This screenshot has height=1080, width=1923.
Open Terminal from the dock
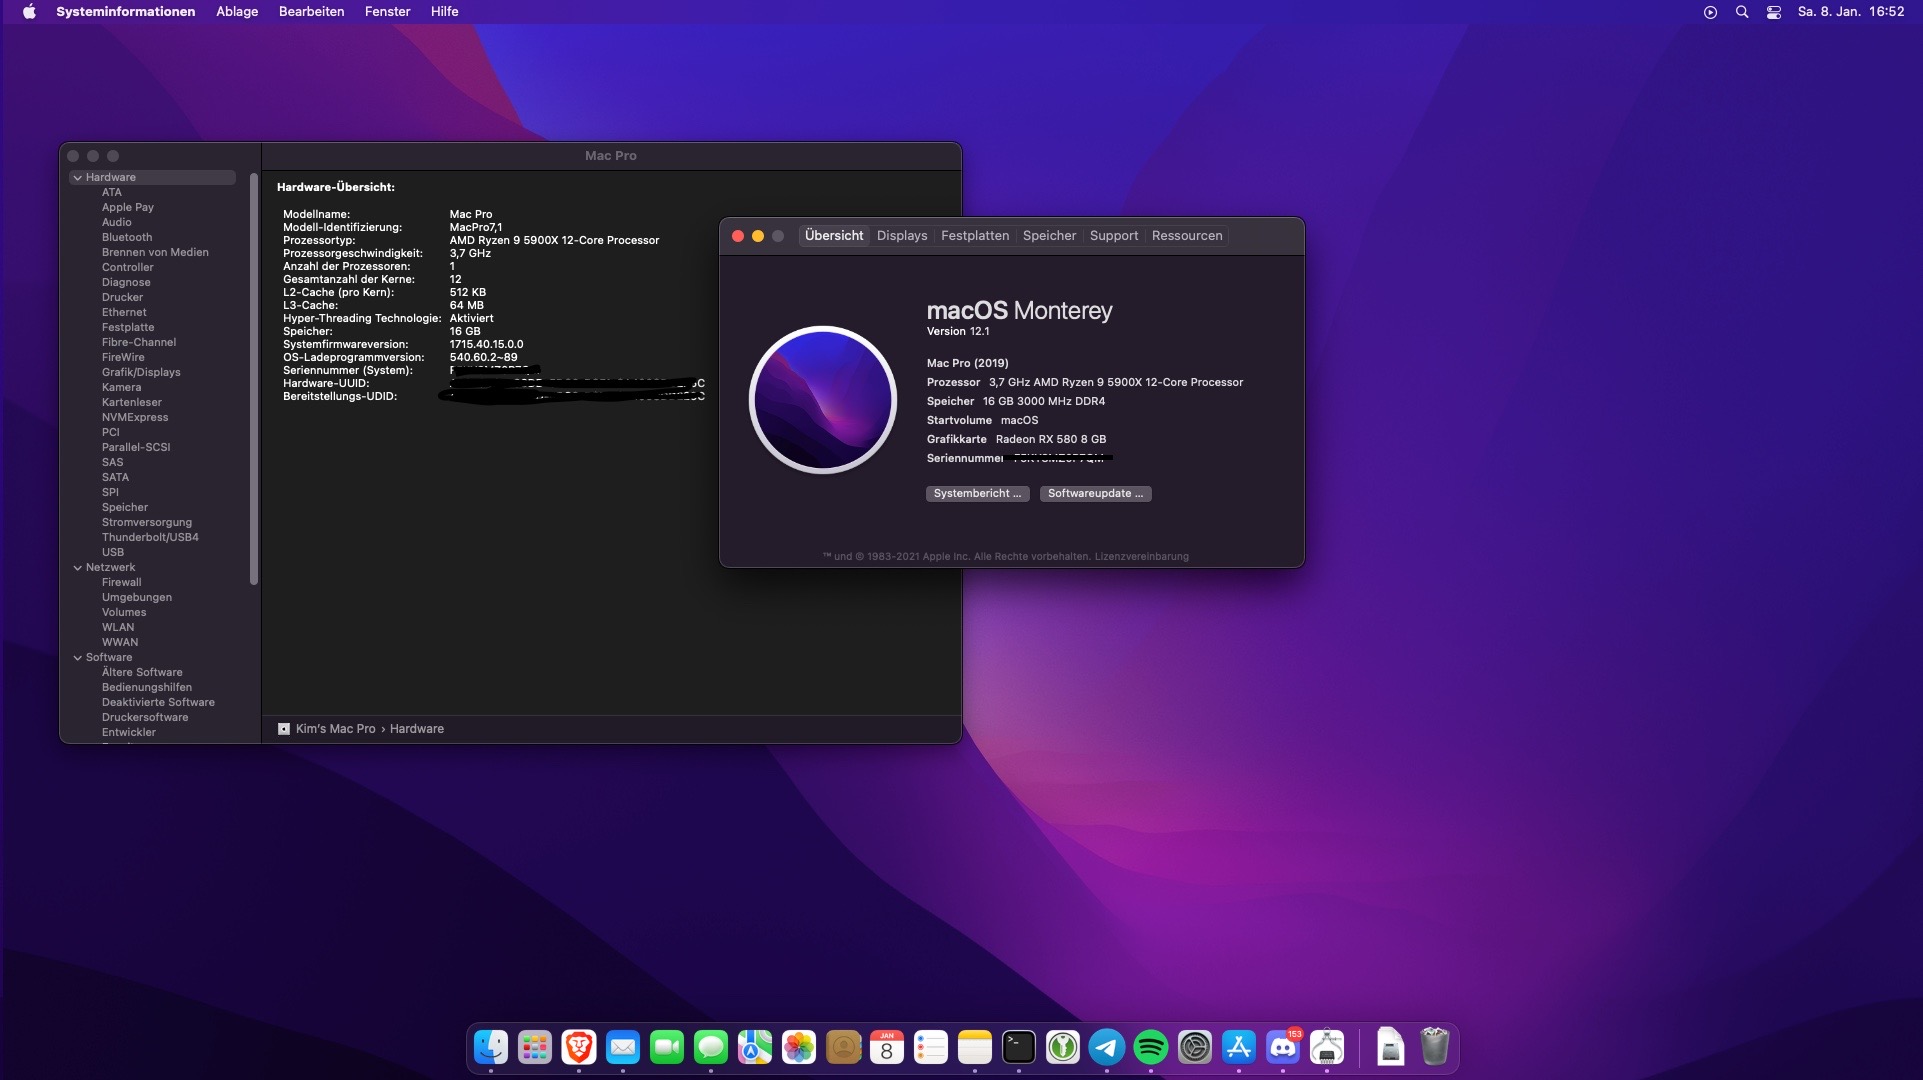pyautogui.click(x=1019, y=1047)
